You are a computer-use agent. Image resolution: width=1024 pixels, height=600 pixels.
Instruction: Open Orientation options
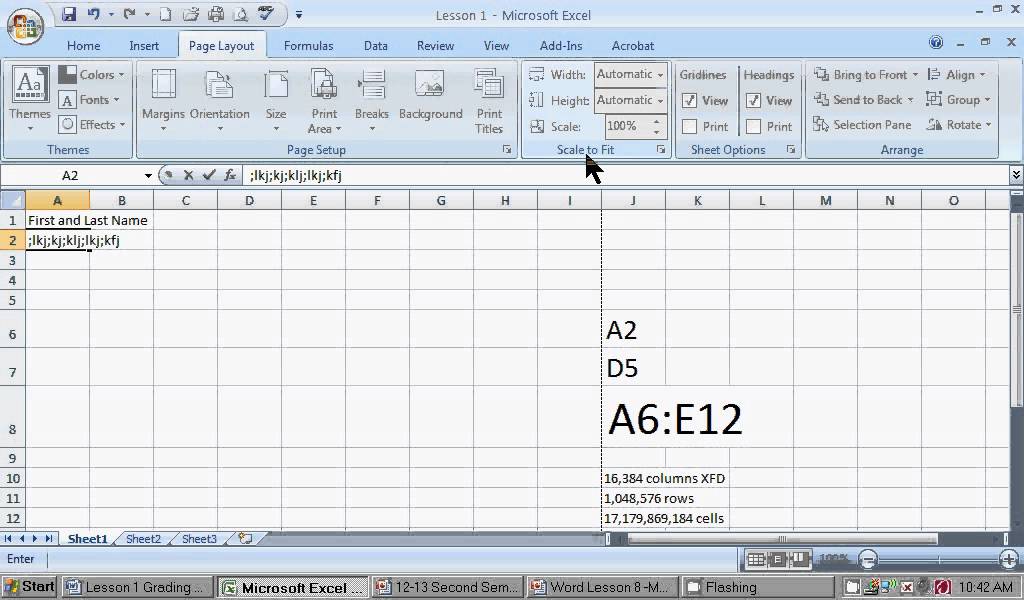[x=219, y=100]
